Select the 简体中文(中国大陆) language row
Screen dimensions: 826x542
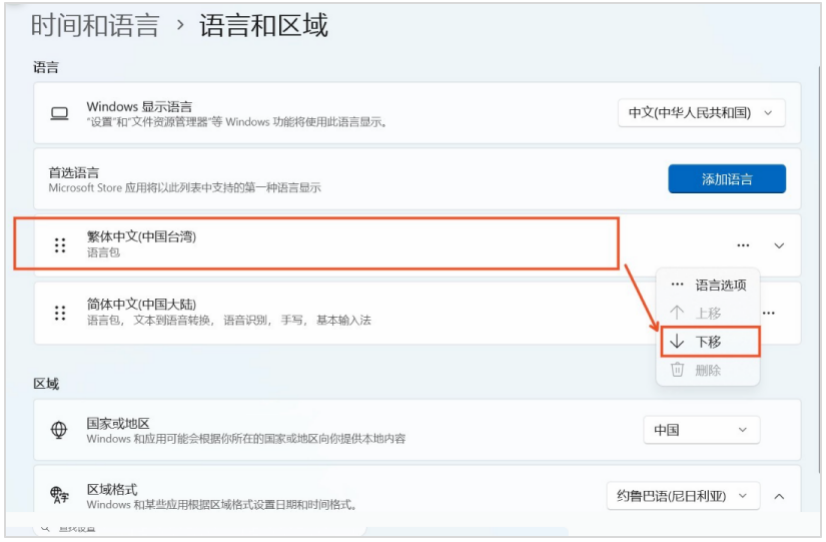point(300,312)
